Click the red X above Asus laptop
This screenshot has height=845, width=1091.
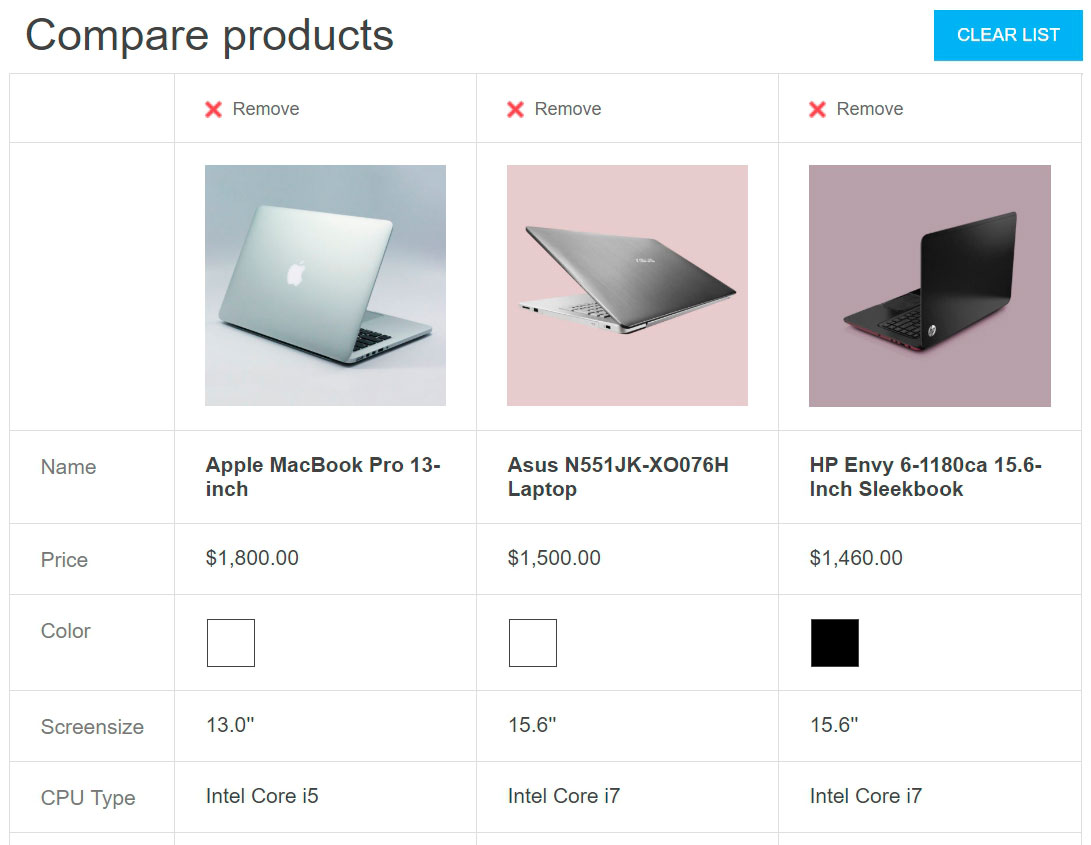[515, 109]
